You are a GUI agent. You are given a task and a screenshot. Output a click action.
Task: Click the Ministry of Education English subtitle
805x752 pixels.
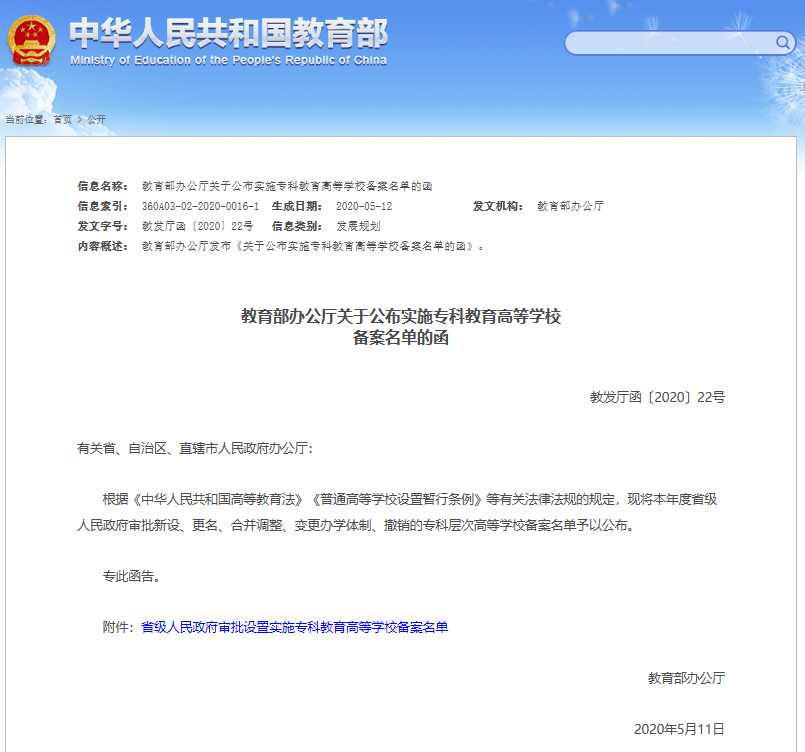pos(228,60)
